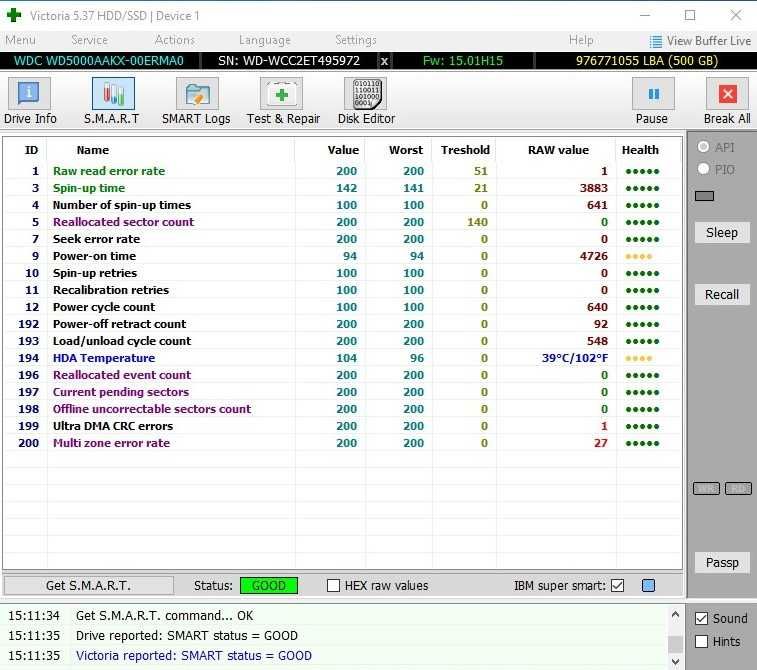Screen dimensions: 757x670
Task: Click the Name column header
Action: pyautogui.click(x=93, y=150)
